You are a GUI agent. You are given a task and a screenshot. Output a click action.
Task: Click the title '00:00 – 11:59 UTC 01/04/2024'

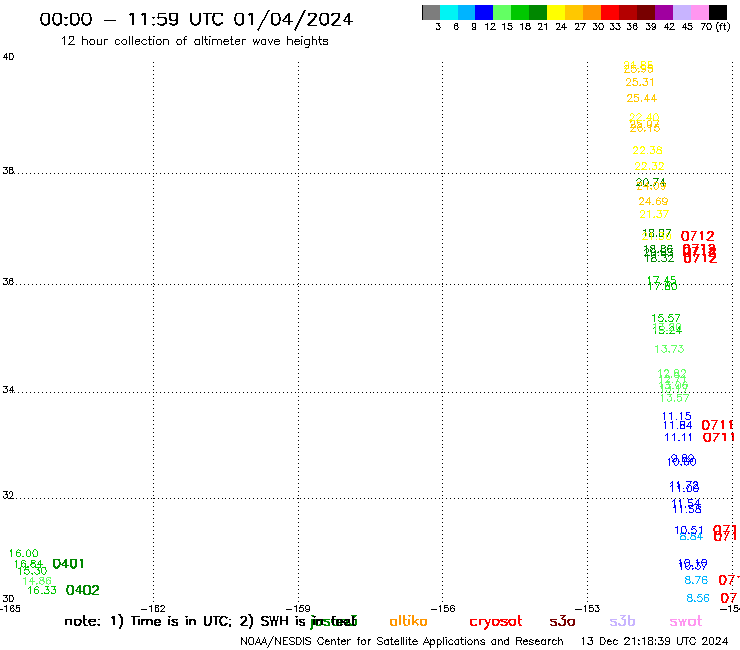196,19
